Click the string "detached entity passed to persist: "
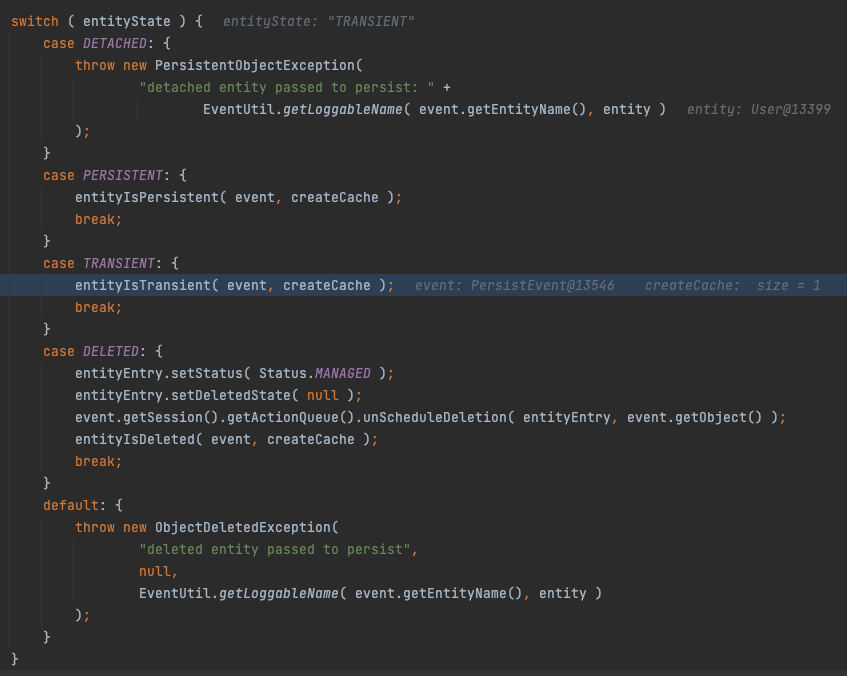This screenshot has height=676, width=847. [287, 88]
